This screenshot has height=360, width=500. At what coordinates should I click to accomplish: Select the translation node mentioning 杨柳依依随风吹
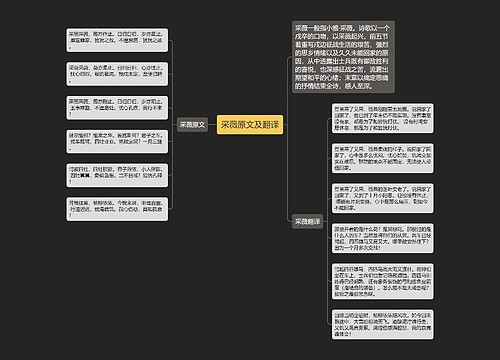tap(383, 324)
